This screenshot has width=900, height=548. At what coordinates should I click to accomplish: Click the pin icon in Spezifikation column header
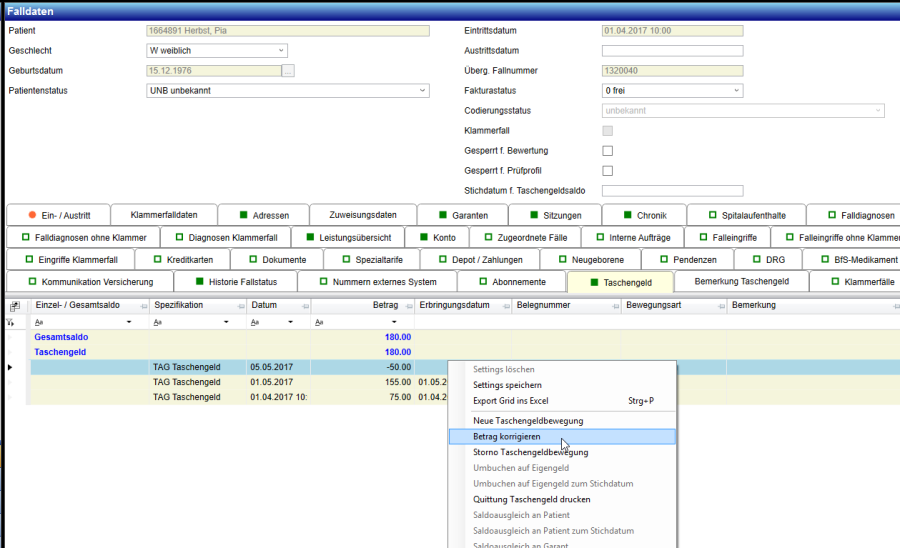[240, 305]
